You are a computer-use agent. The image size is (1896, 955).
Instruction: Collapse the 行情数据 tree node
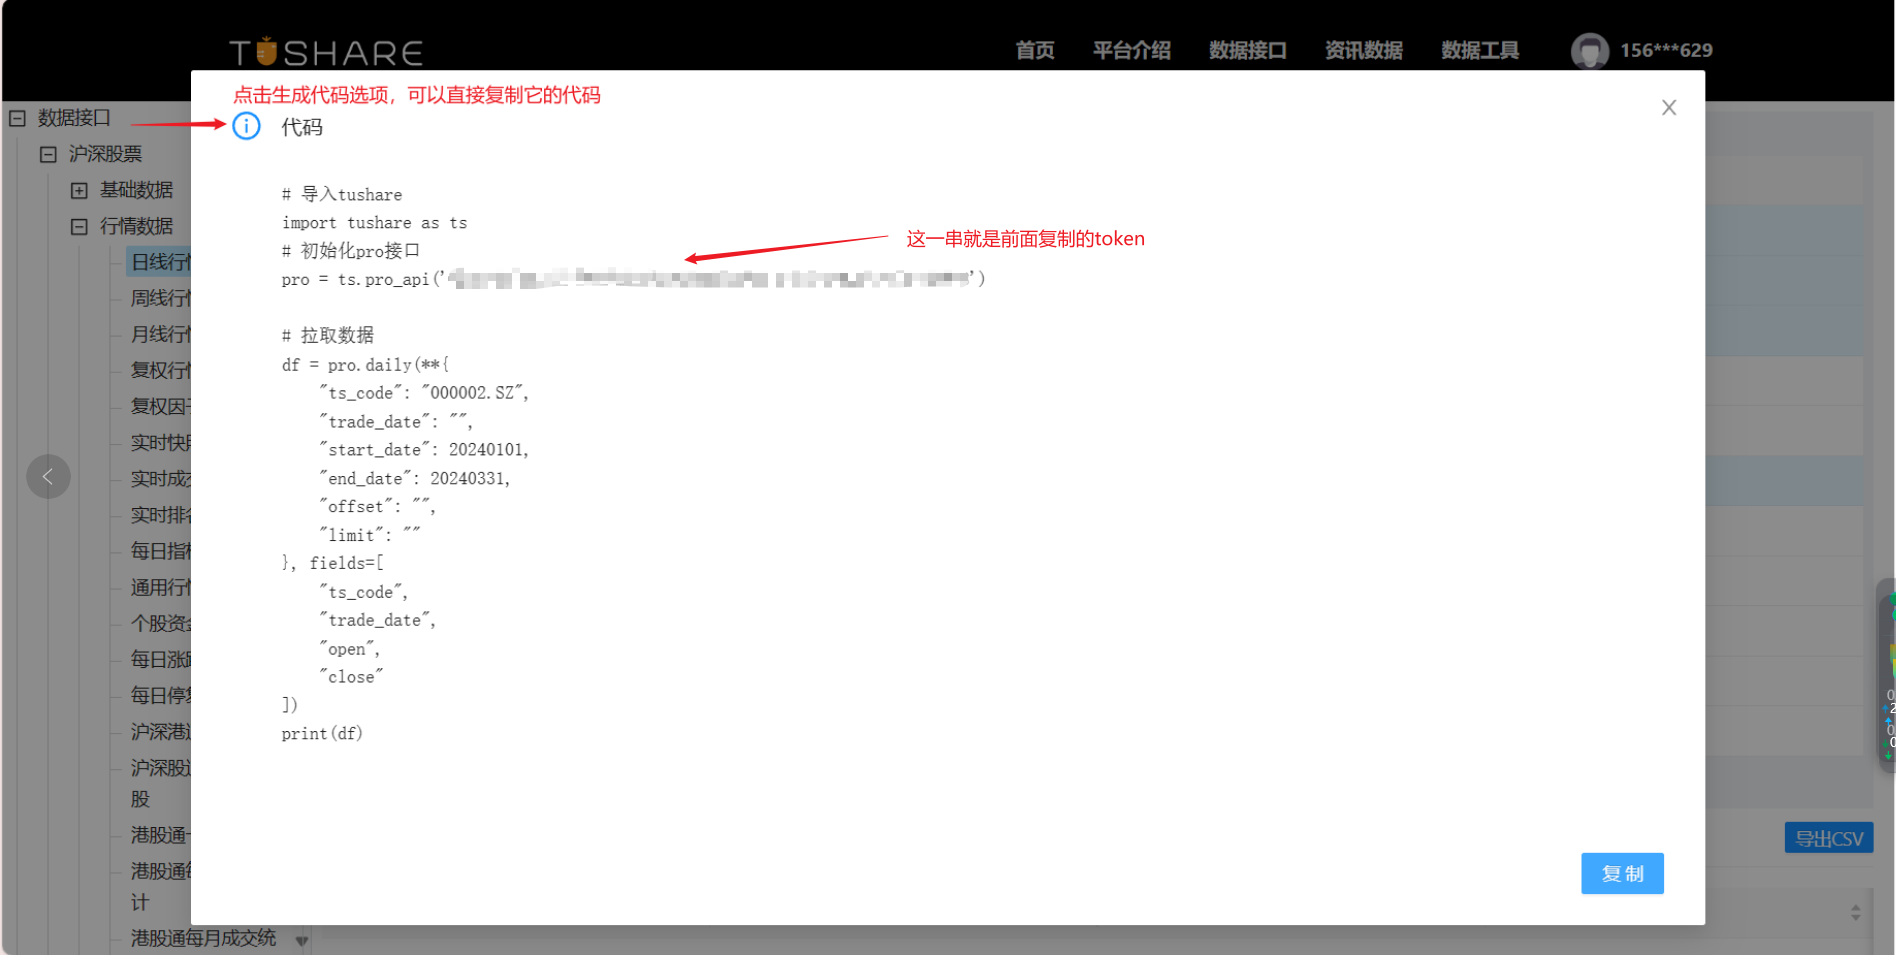click(x=79, y=226)
